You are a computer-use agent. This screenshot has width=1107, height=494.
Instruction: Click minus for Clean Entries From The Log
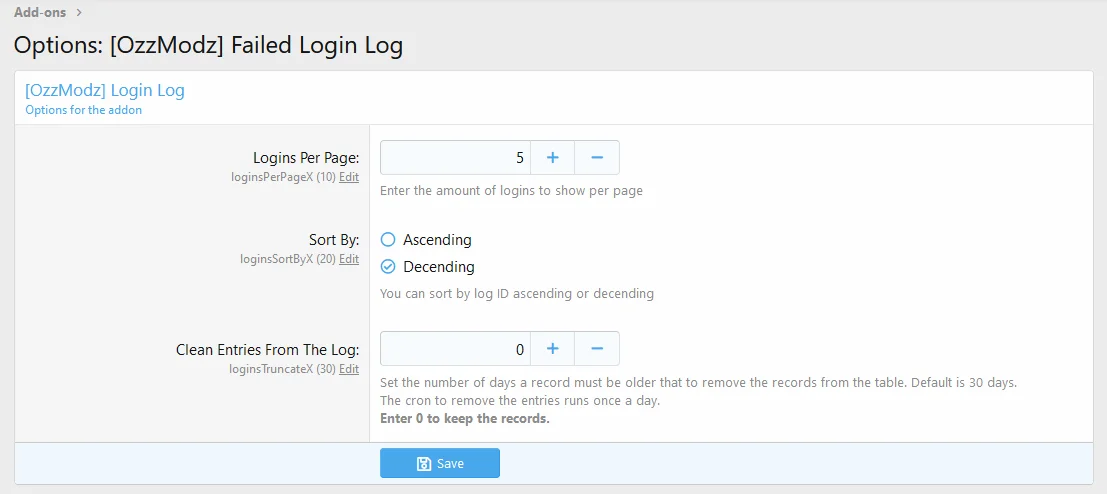click(x=597, y=349)
